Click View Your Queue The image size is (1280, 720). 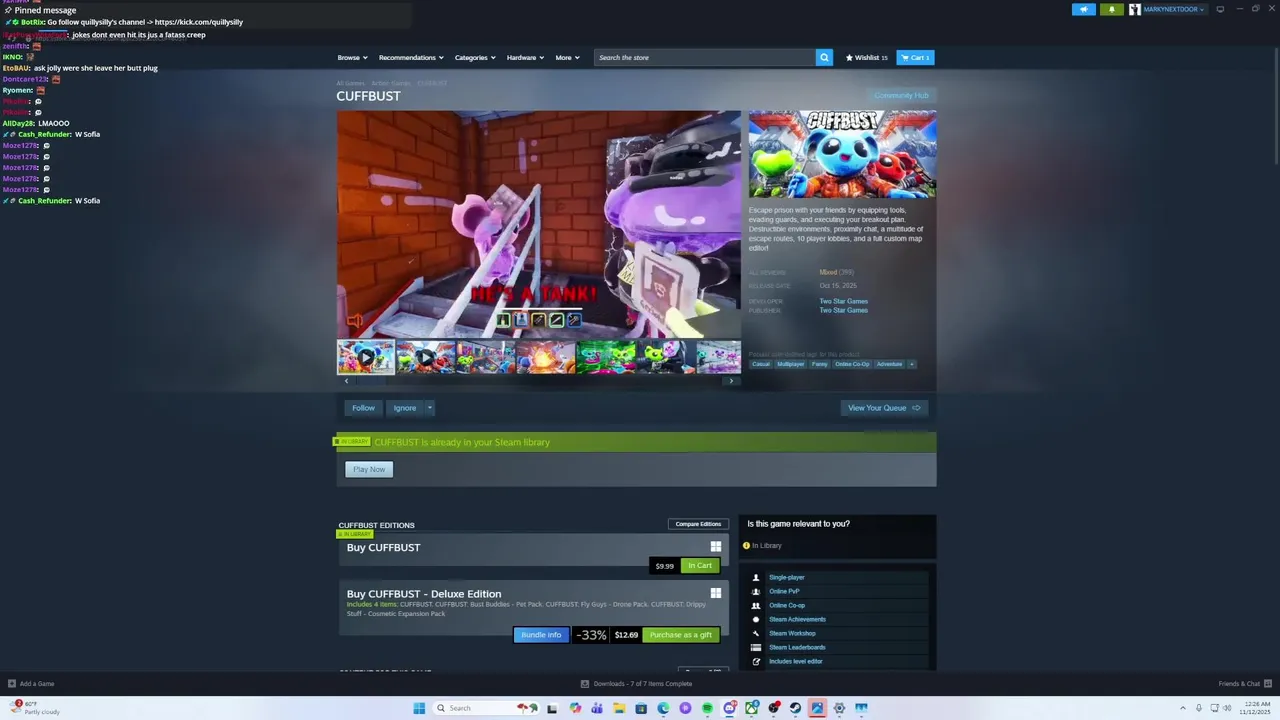pyautogui.click(x=884, y=408)
